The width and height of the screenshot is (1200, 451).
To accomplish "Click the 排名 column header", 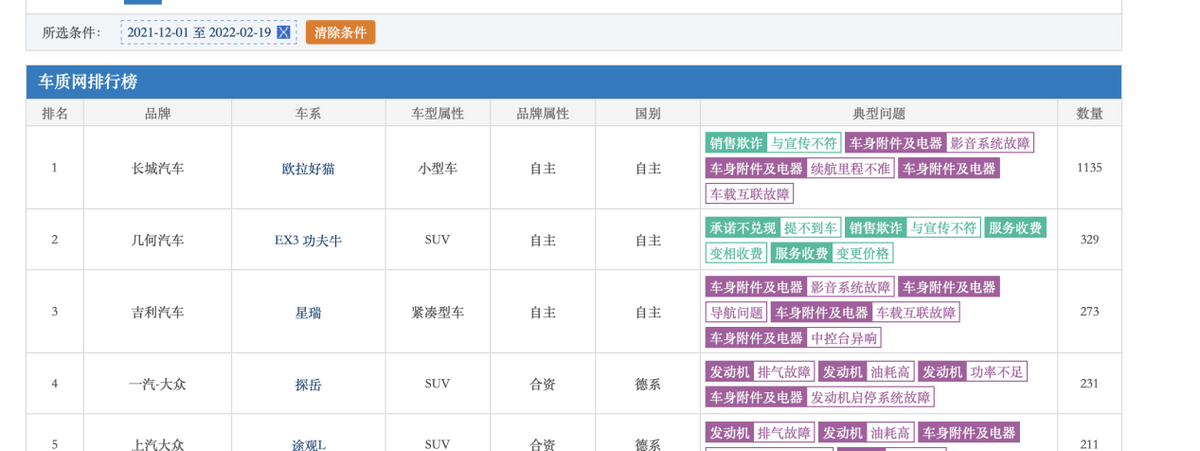I will pos(55,113).
